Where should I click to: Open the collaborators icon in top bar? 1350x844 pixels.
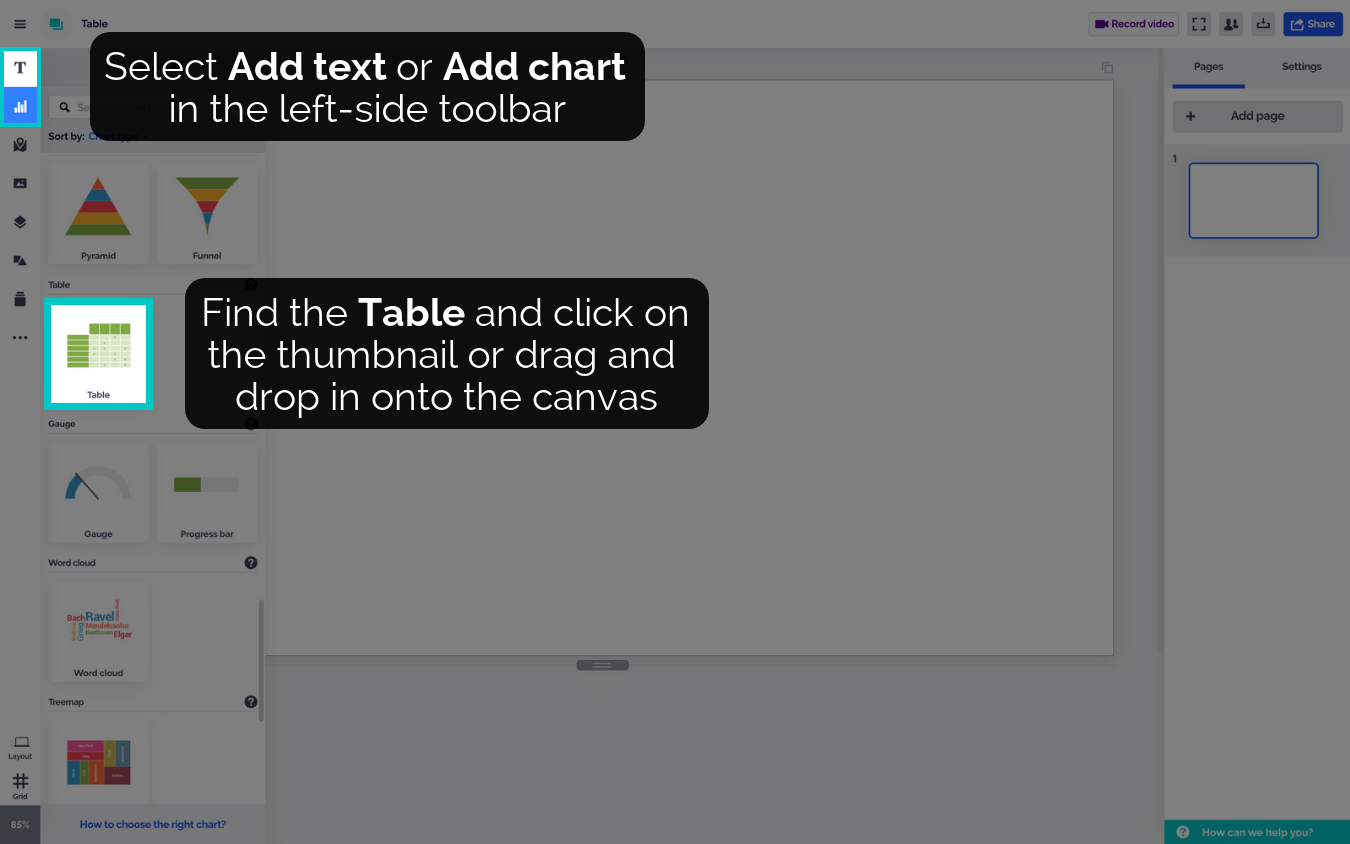coord(1231,24)
